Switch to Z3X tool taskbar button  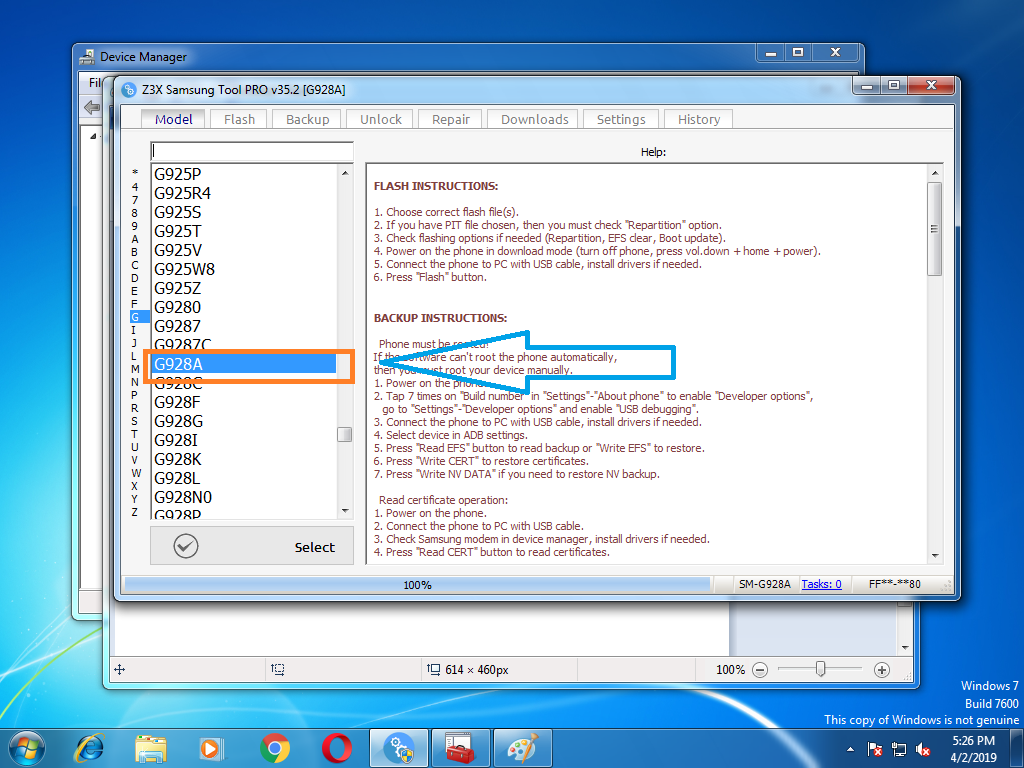click(x=399, y=748)
